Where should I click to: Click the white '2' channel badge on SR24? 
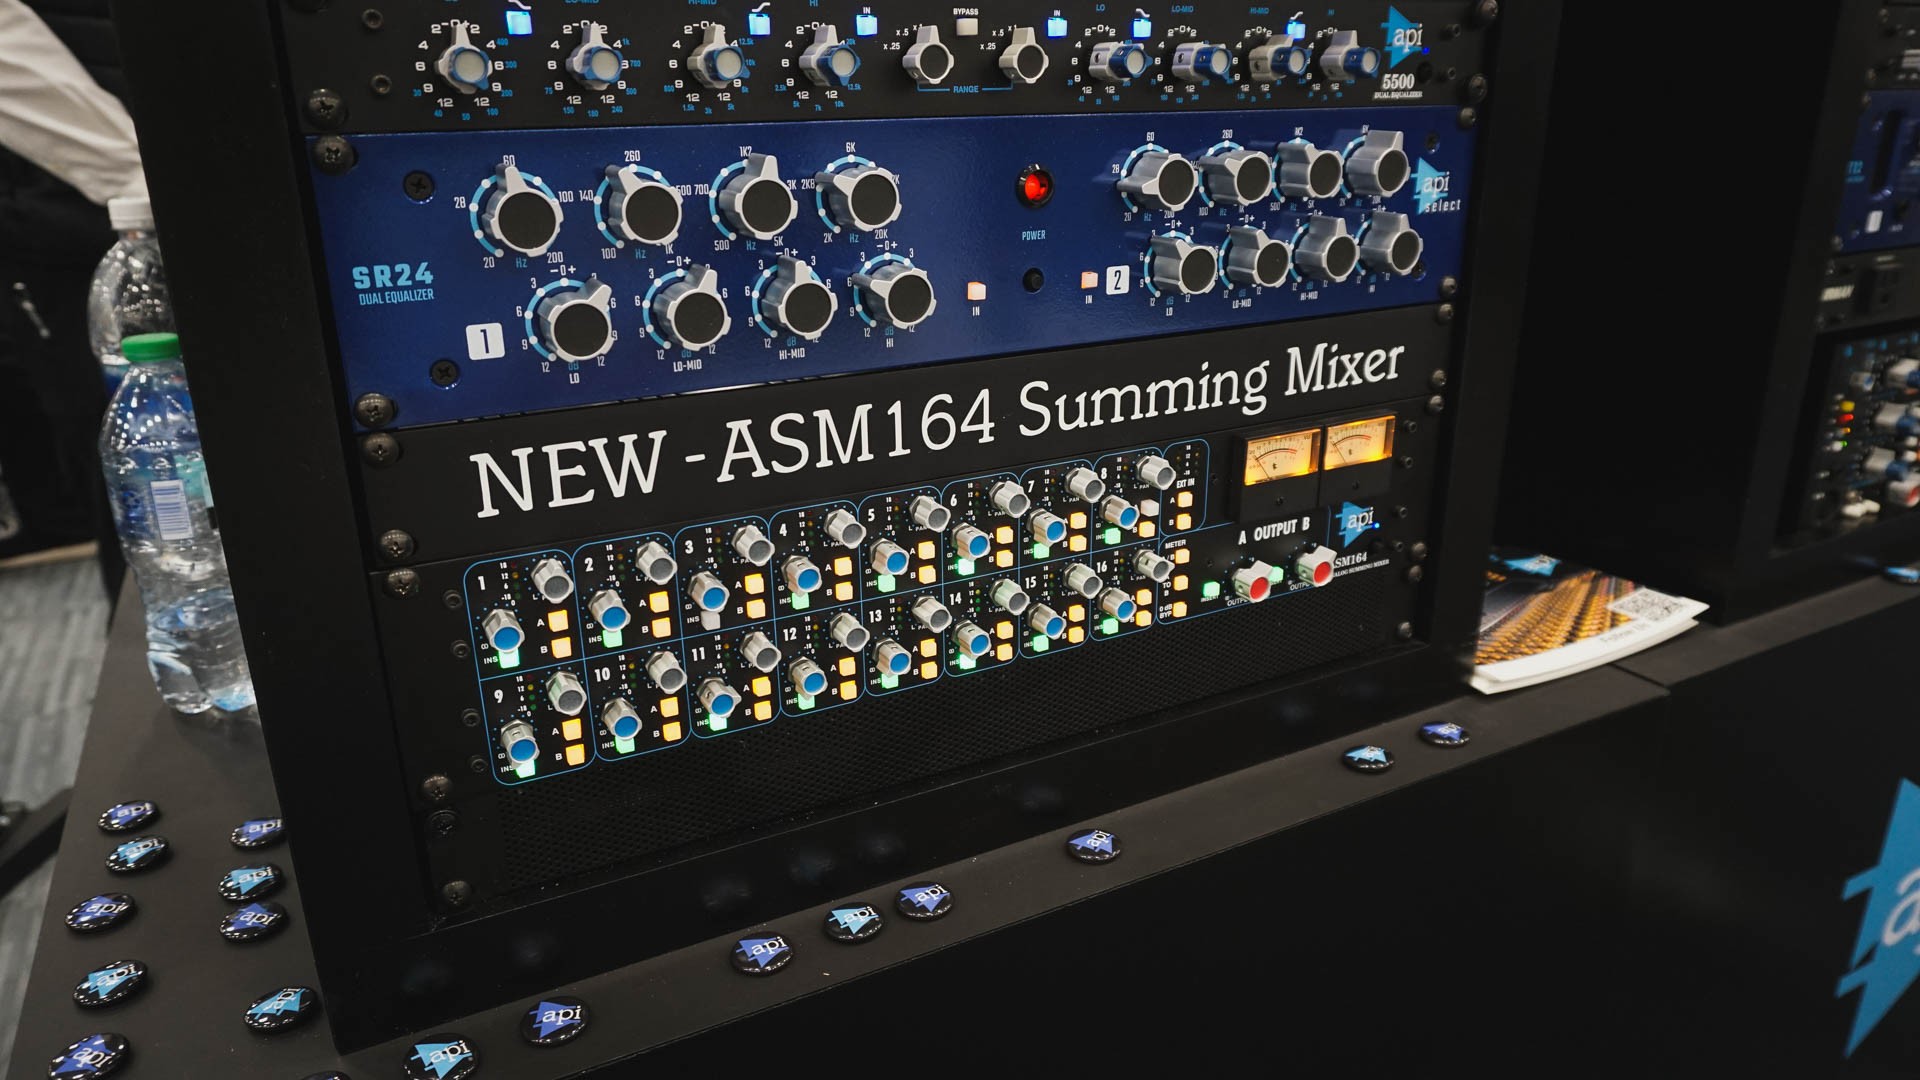point(1117,280)
